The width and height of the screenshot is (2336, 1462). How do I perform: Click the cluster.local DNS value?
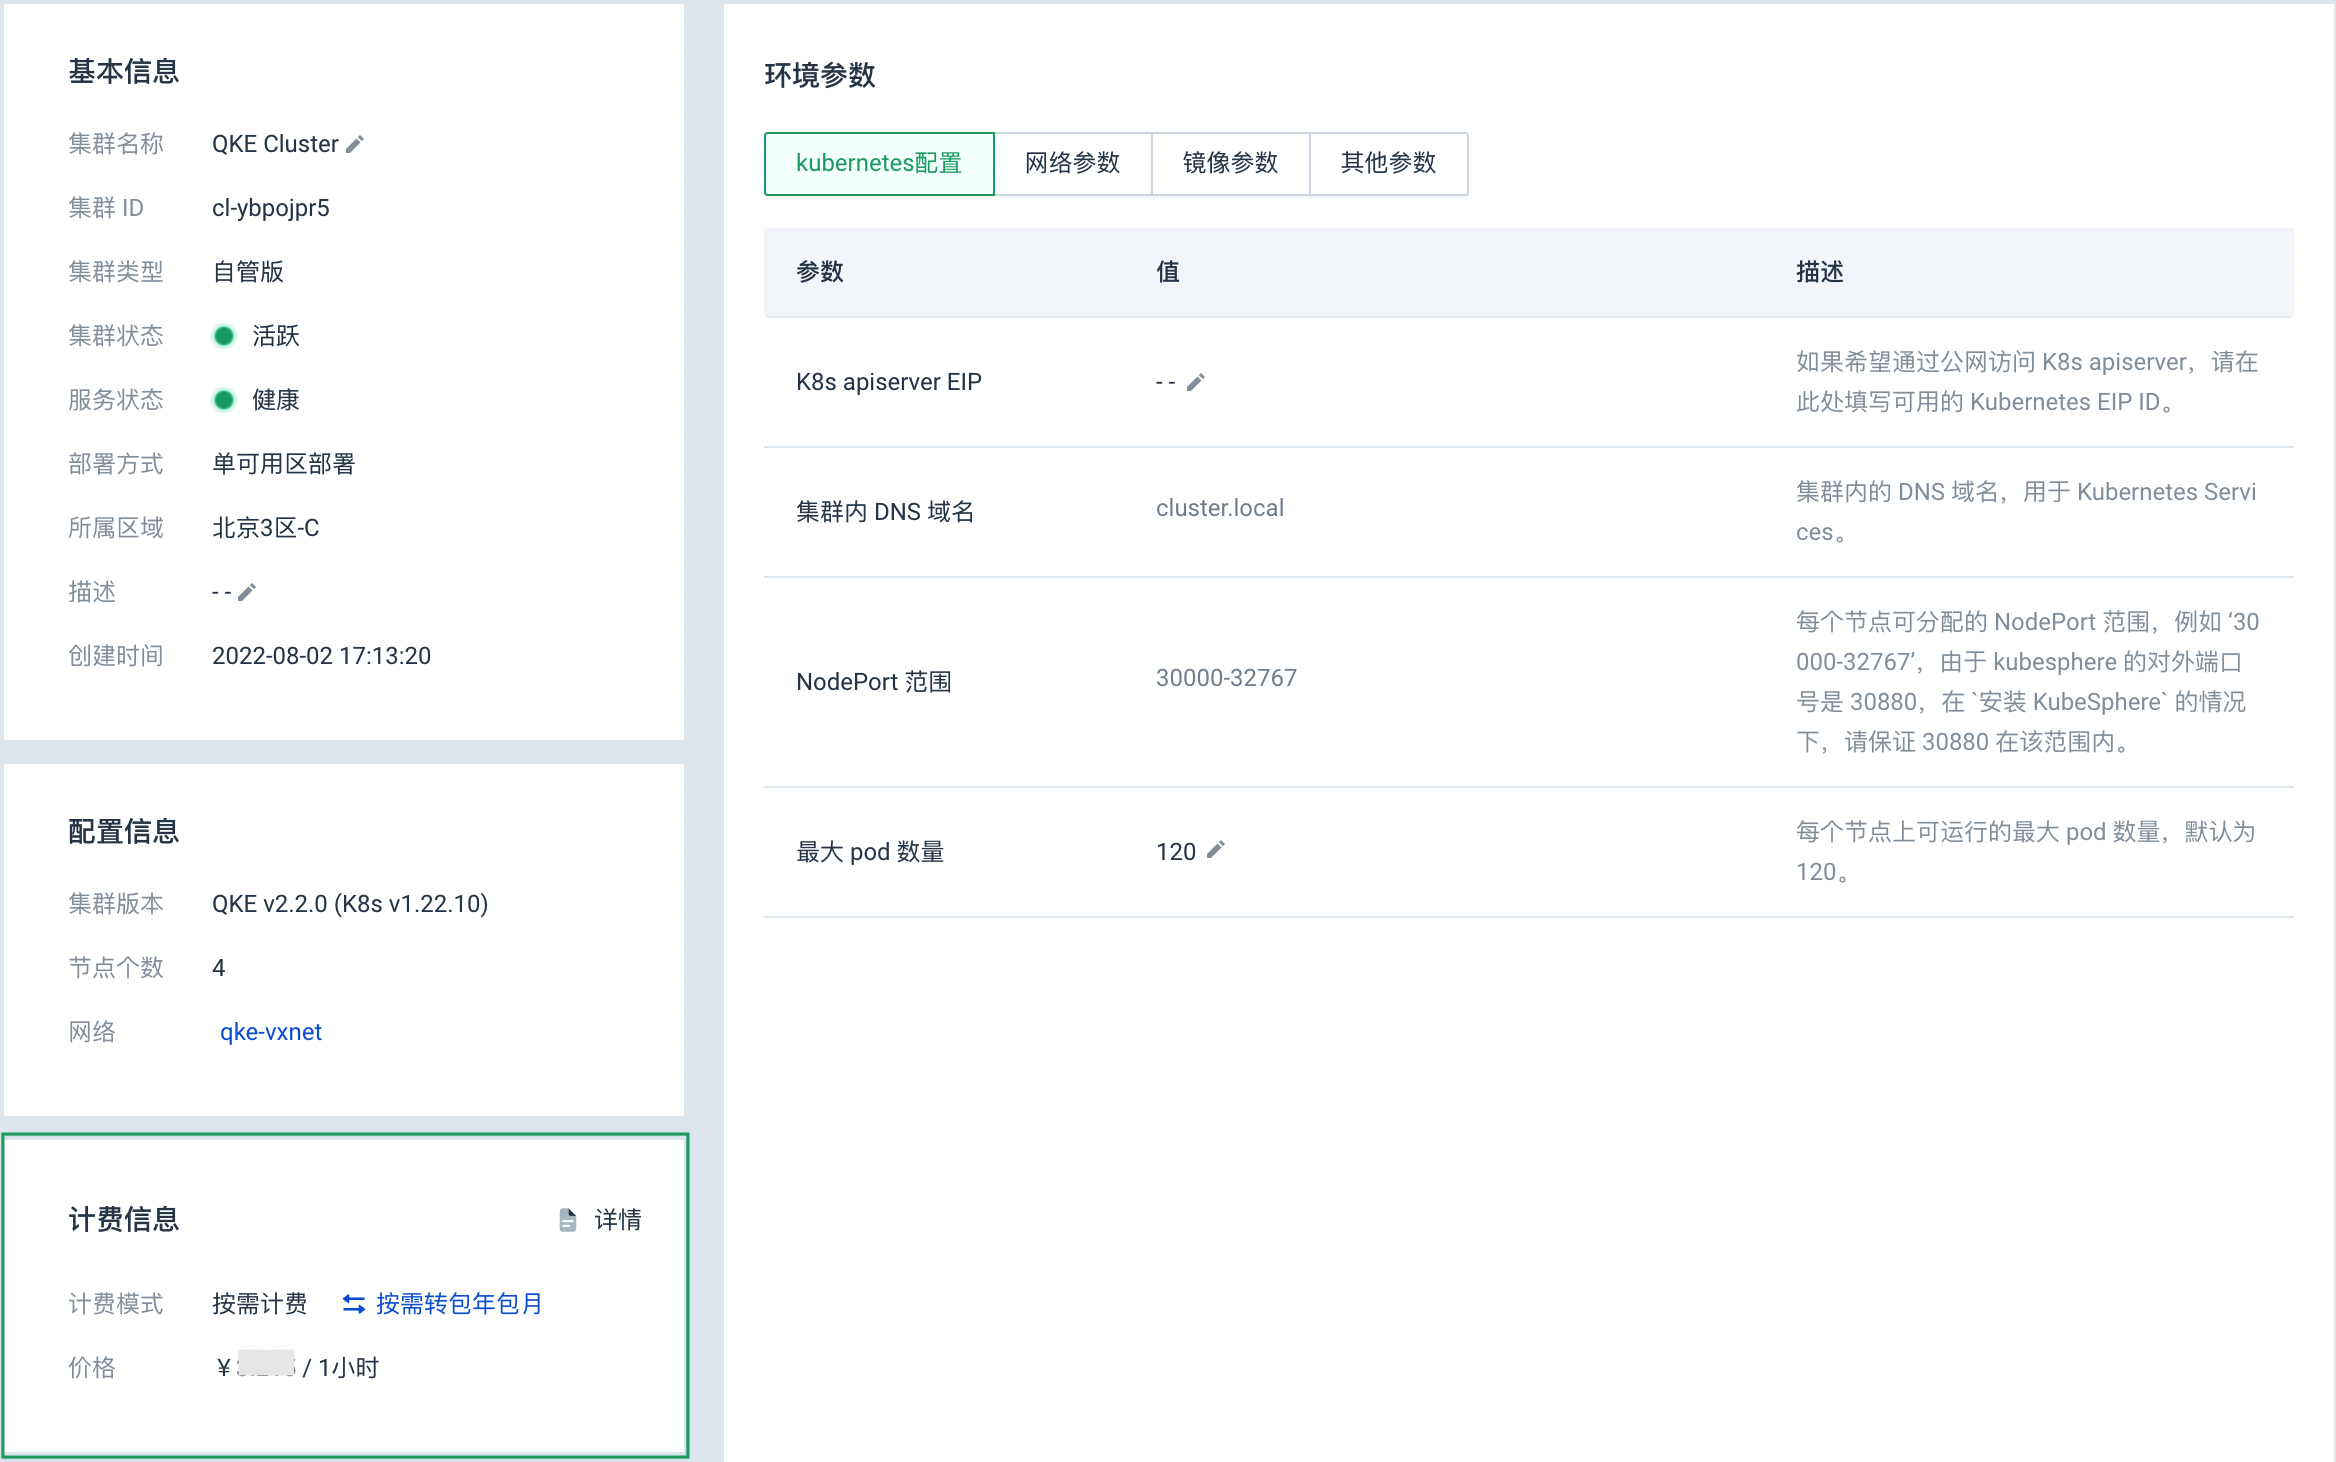pos(1220,508)
